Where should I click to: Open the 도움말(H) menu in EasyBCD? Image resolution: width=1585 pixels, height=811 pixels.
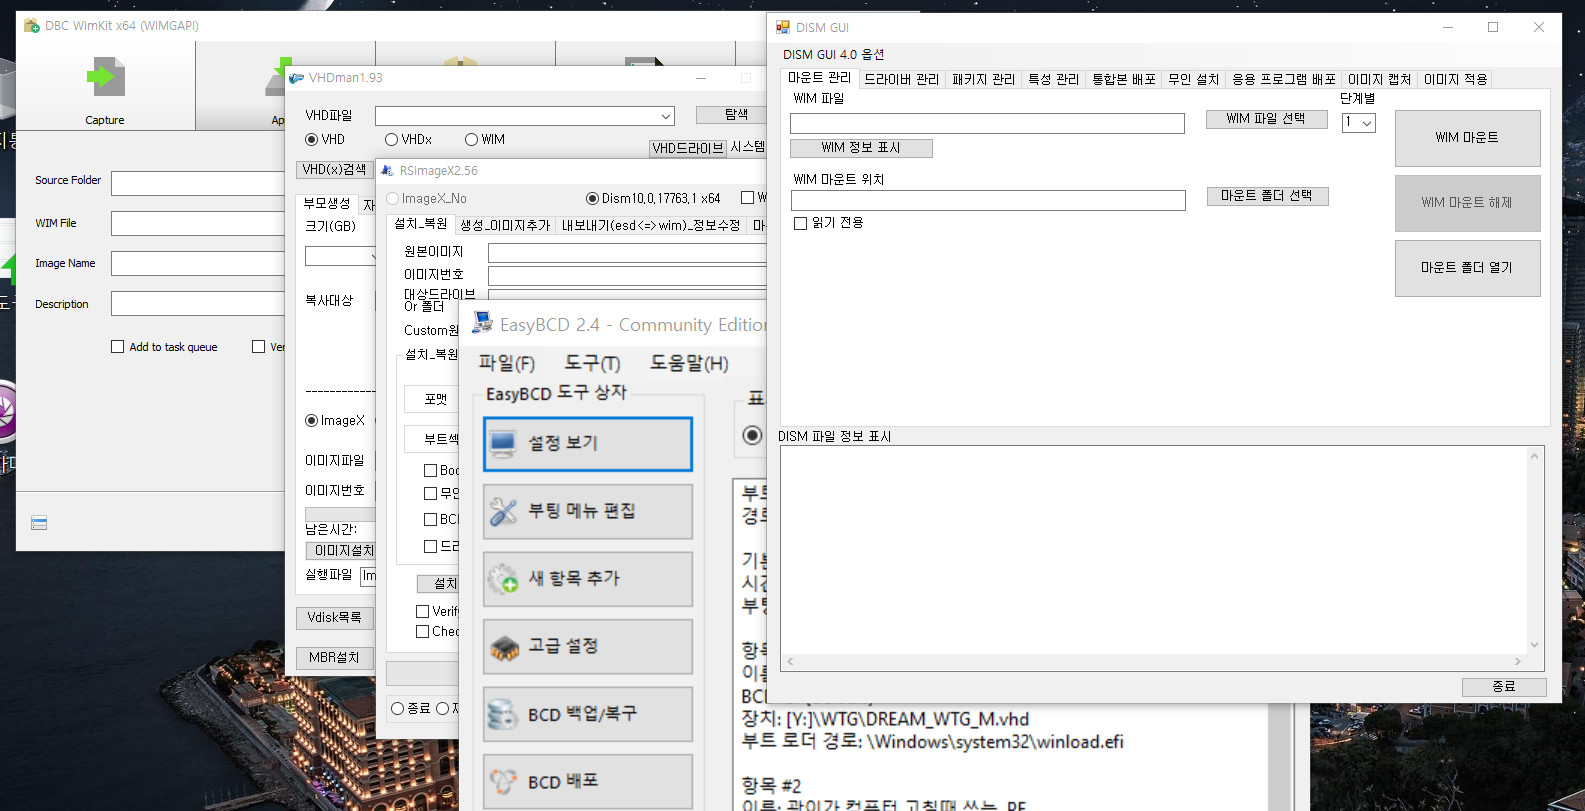(689, 363)
